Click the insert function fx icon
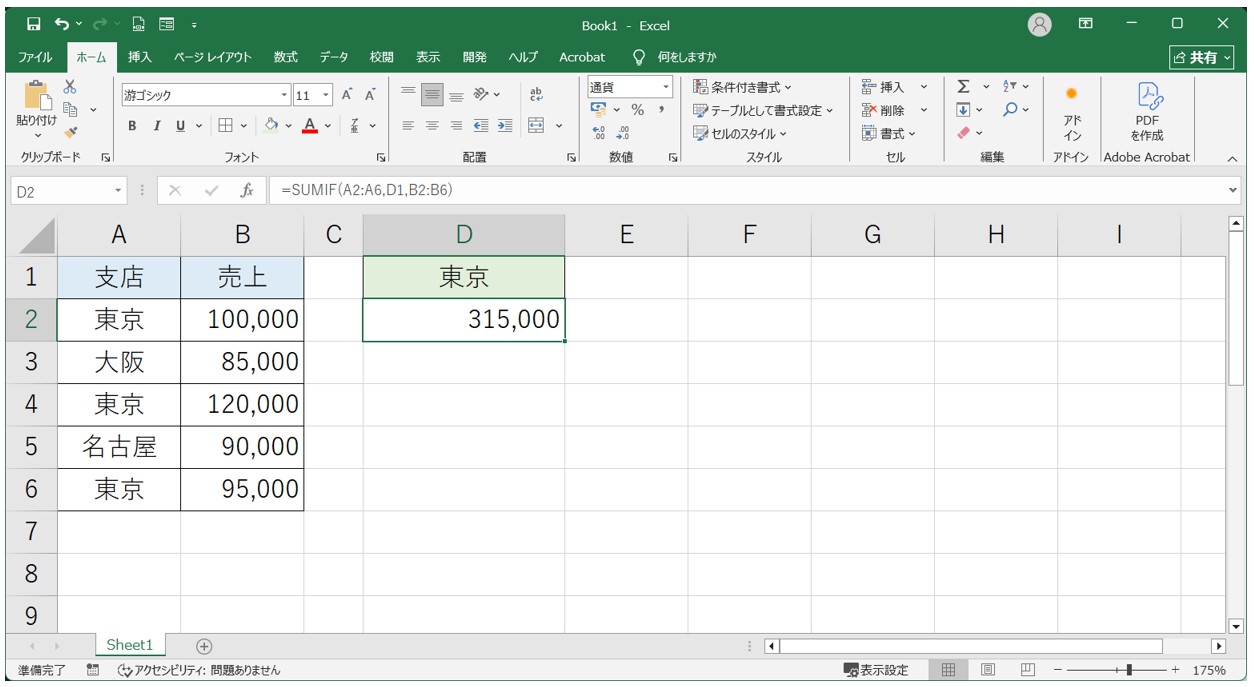The image size is (1254, 687). point(247,191)
